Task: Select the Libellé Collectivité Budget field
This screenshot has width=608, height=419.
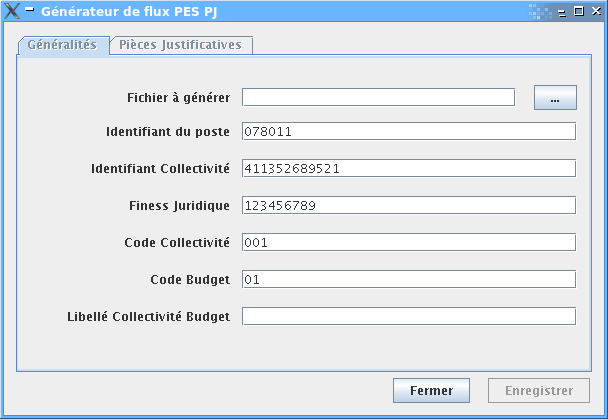Action: pyautogui.click(x=409, y=316)
